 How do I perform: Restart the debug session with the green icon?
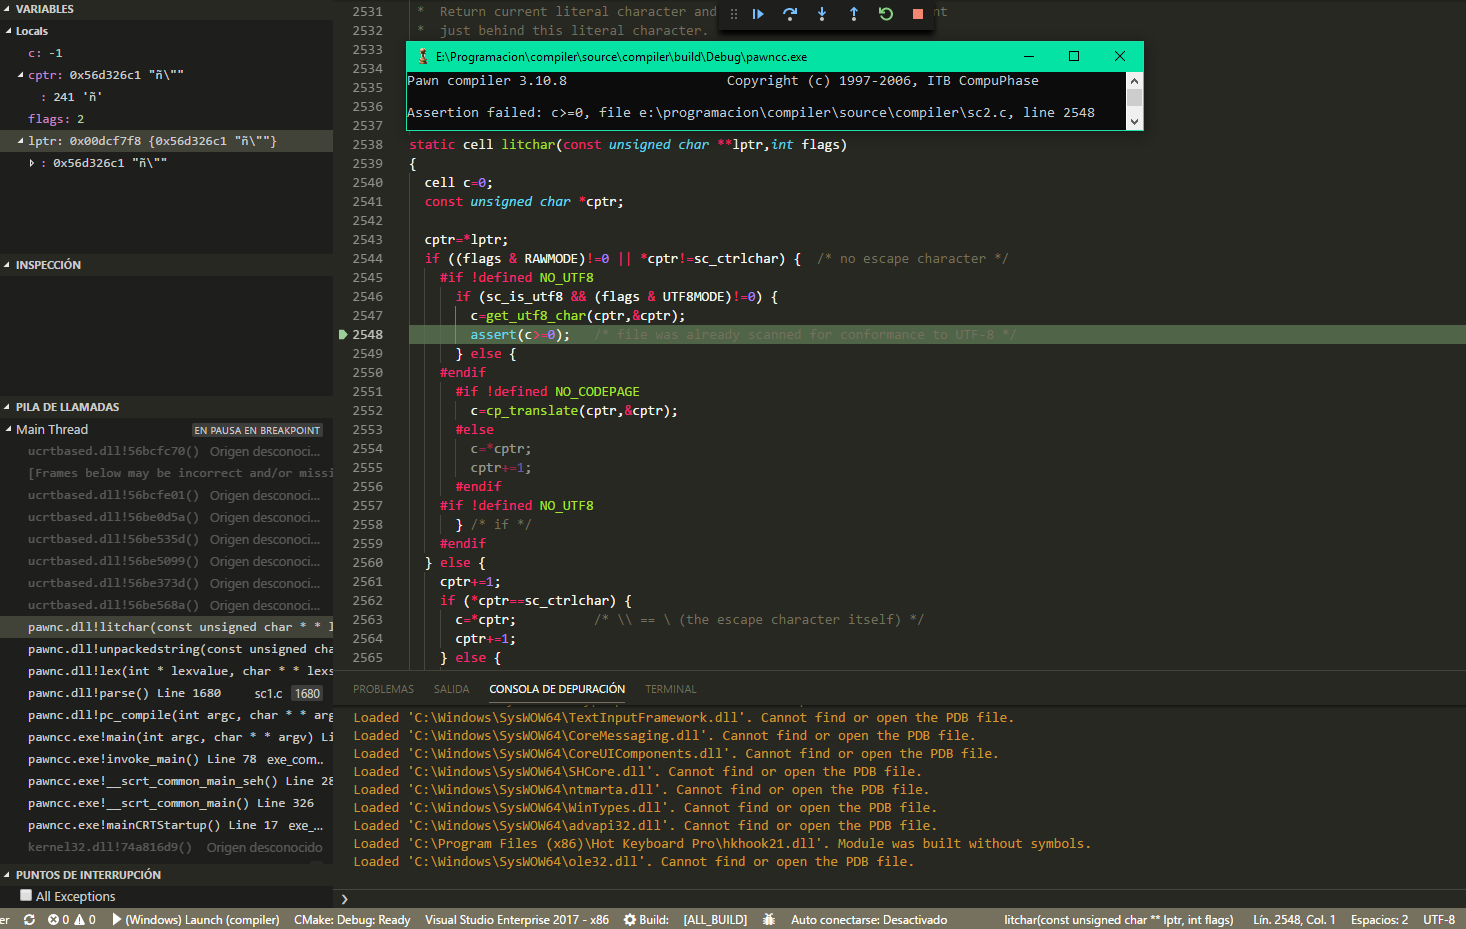(886, 14)
